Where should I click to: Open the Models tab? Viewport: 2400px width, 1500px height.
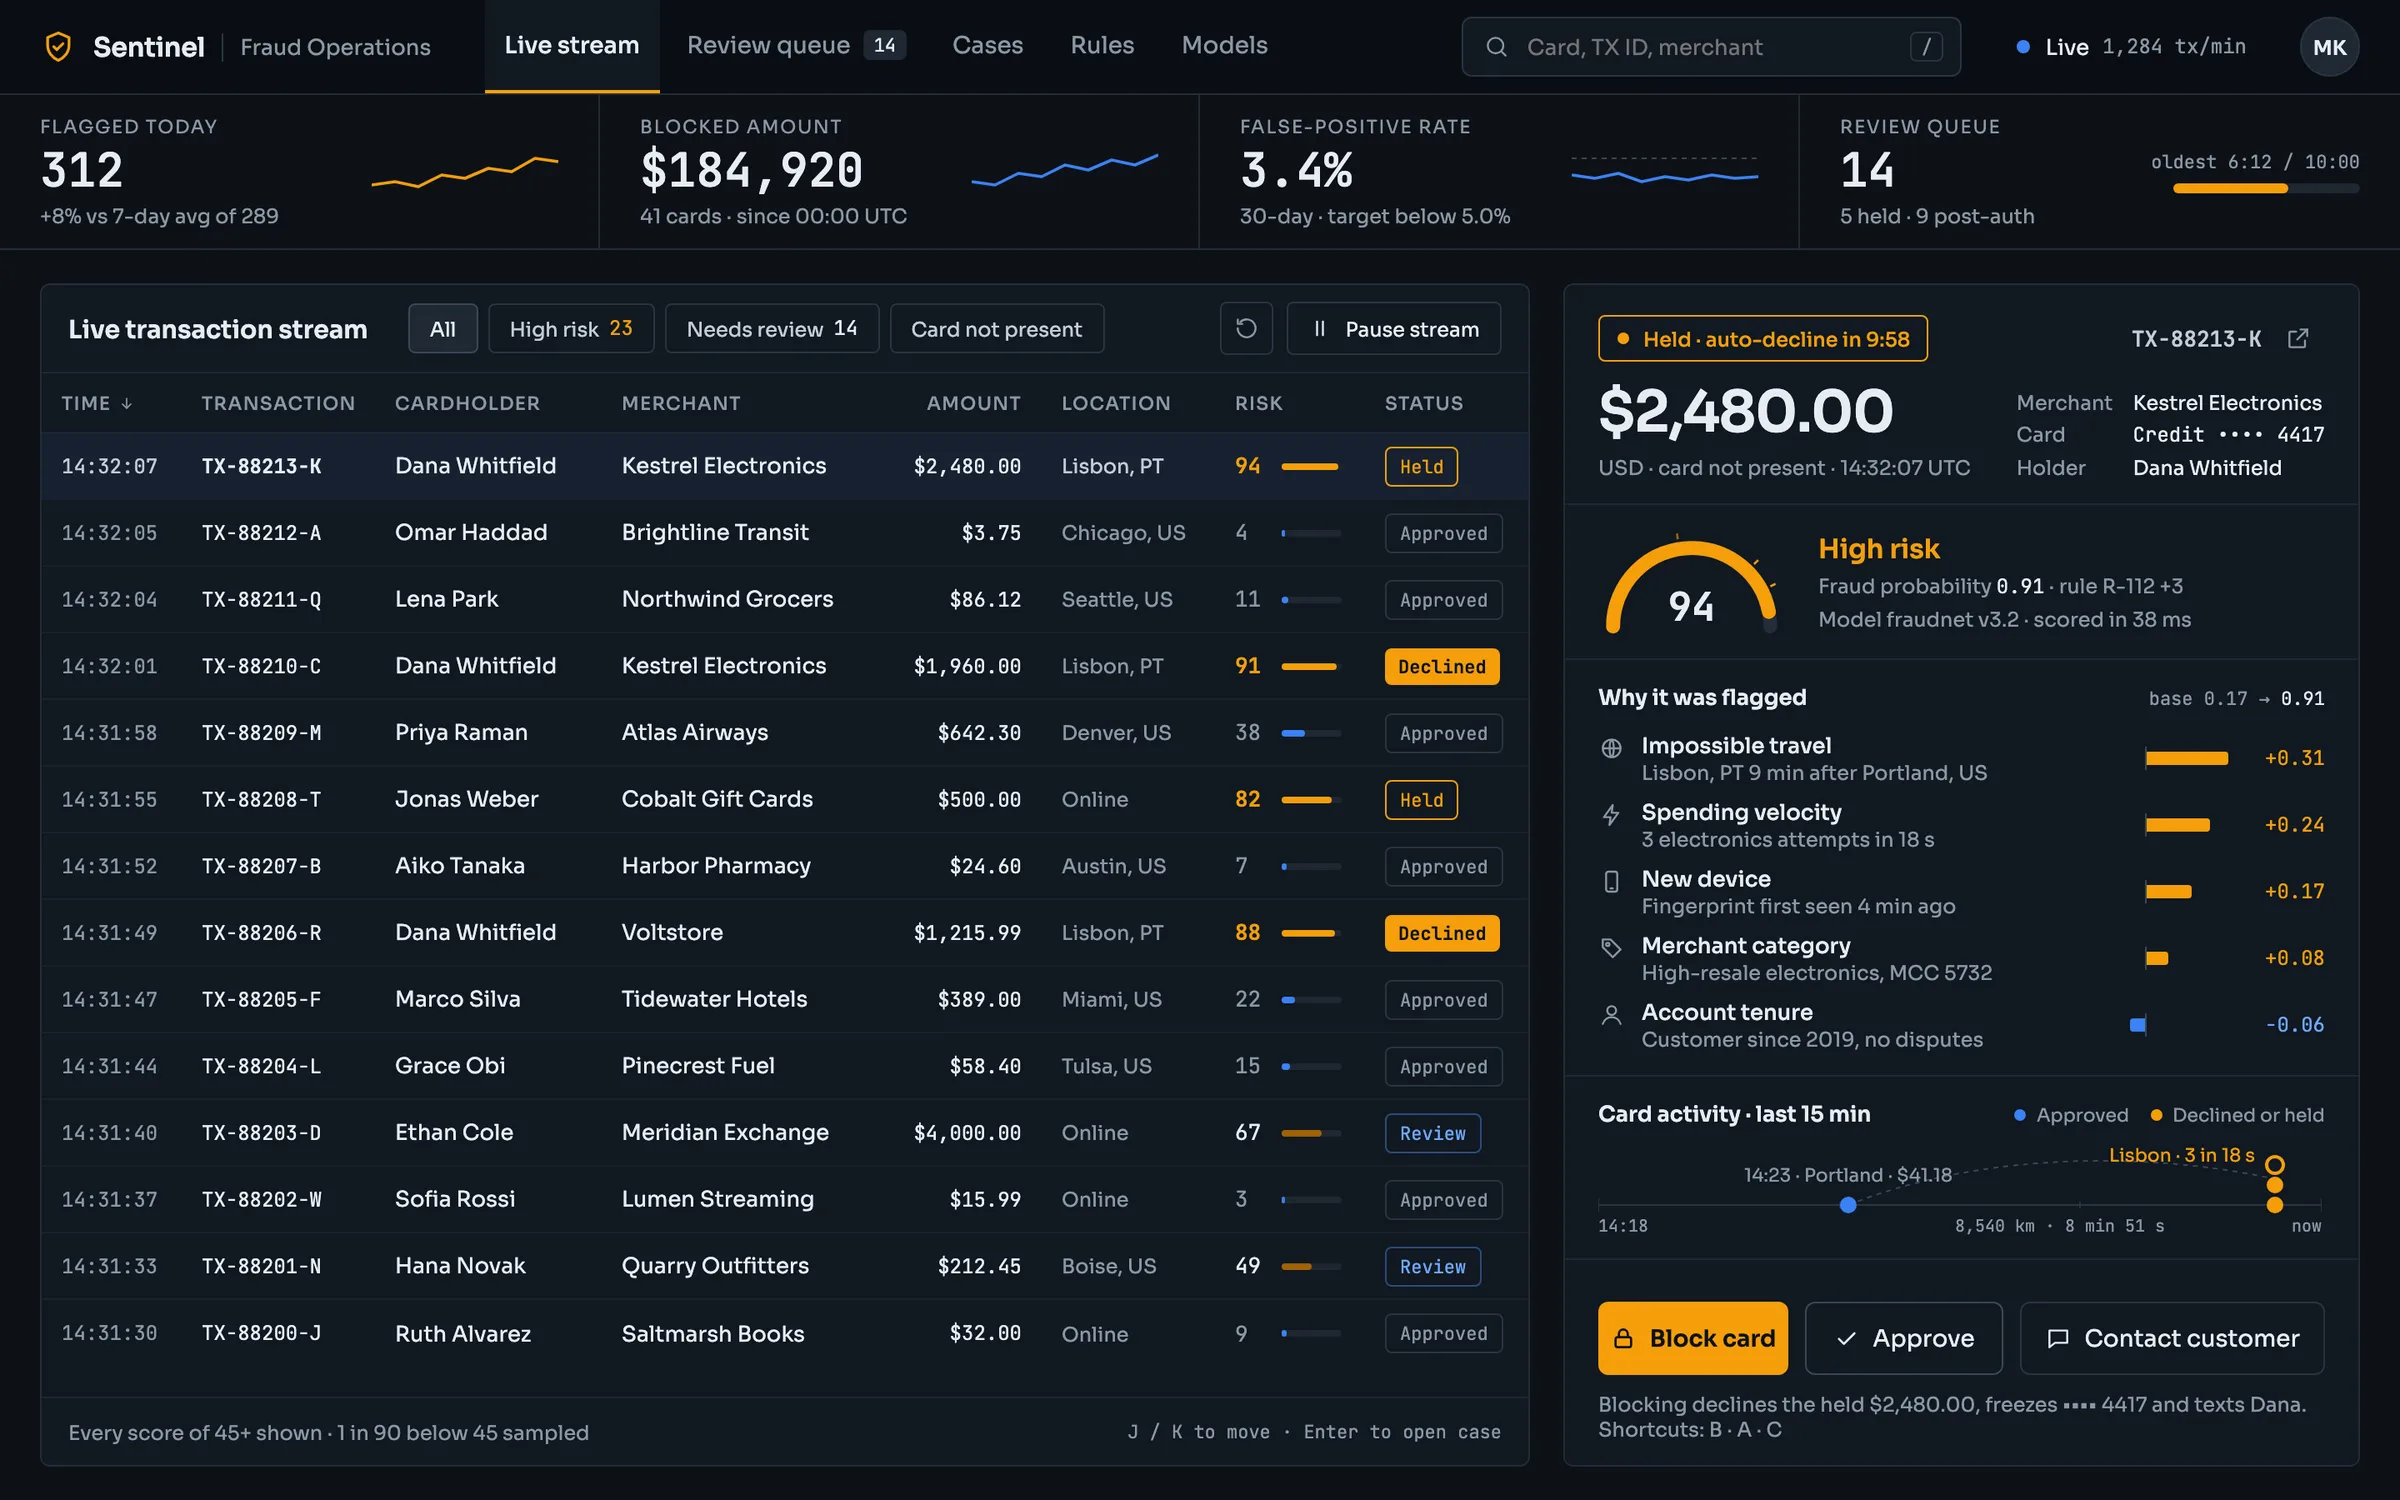click(x=1224, y=46)
